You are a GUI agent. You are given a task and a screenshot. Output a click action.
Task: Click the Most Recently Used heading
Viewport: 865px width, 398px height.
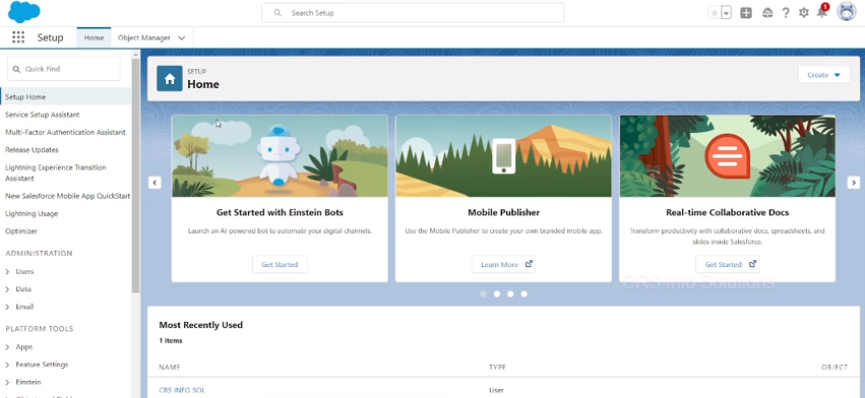[201, 325]
